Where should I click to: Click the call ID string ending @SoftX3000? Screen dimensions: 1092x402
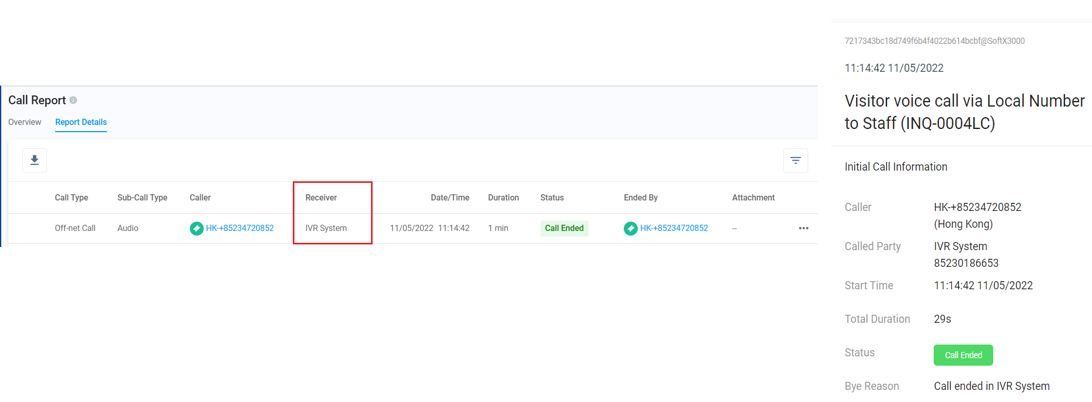(935, 41)
